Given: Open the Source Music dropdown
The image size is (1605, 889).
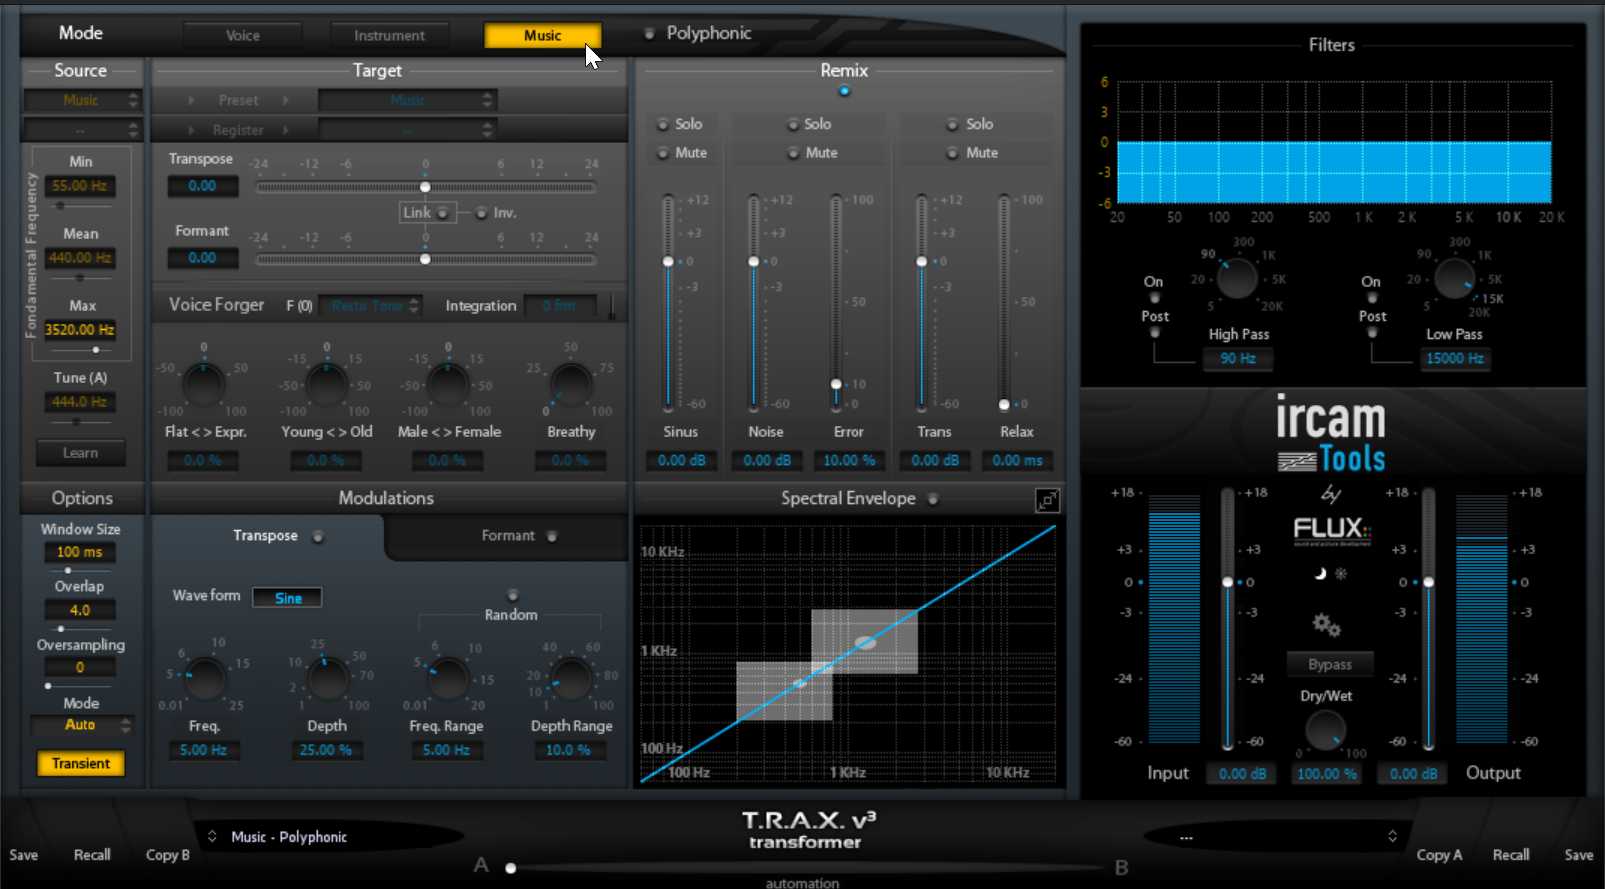Looking at the screenshot, I should pos(82,100).
